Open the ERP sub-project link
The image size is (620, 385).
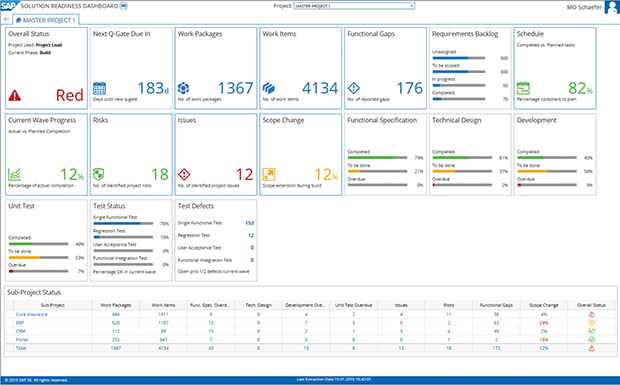[x=20, y=323]
